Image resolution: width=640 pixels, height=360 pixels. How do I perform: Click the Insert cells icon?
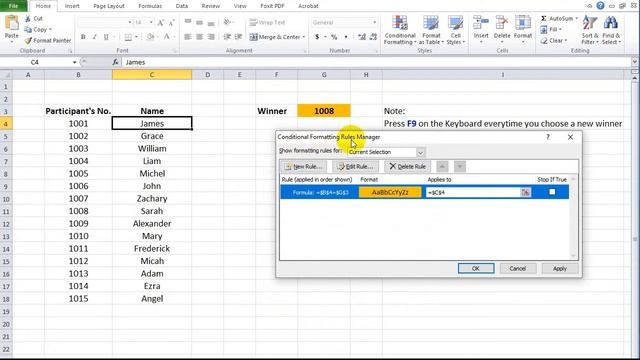(x=481, y=23)
